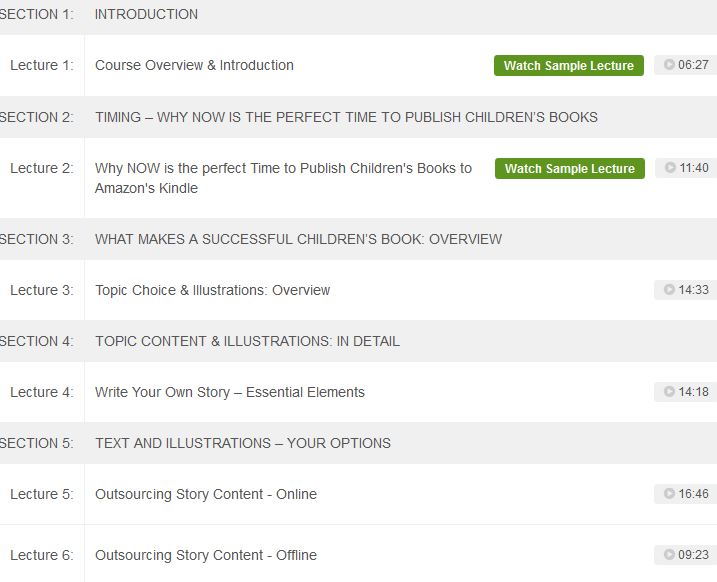This screenshot has width=717, height=582.
Task: Click the play icon beside 14:18 duration
Action: [669, 391]
